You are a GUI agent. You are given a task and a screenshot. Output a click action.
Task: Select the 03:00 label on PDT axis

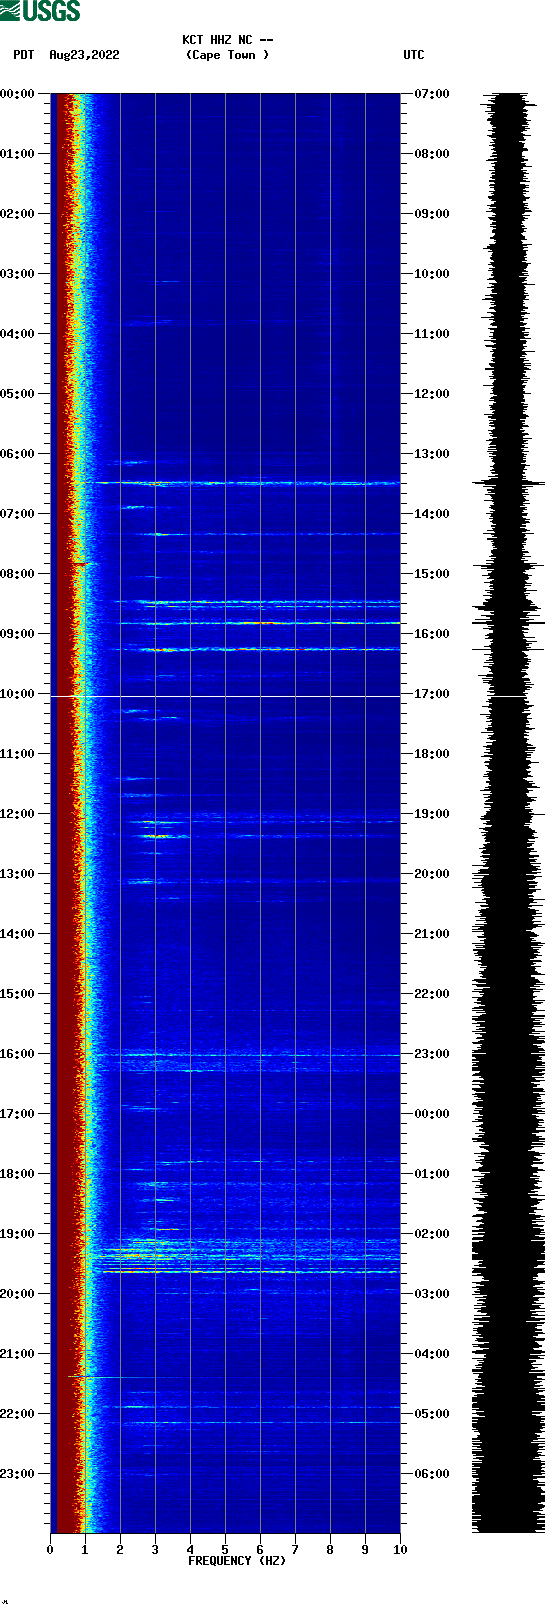pyautogui.click(x=18, y=274)
